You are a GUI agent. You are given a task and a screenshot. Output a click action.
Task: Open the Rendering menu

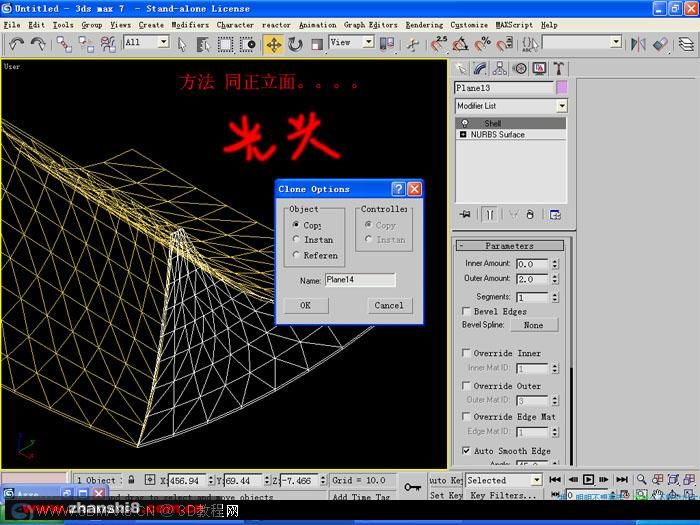(x=424, y=25)
